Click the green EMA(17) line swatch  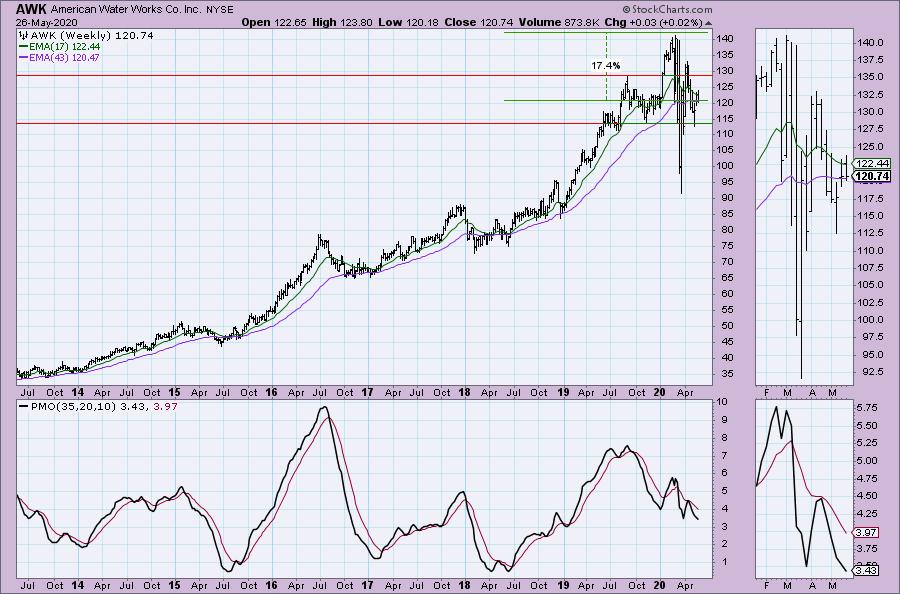(x=24, y=46)
